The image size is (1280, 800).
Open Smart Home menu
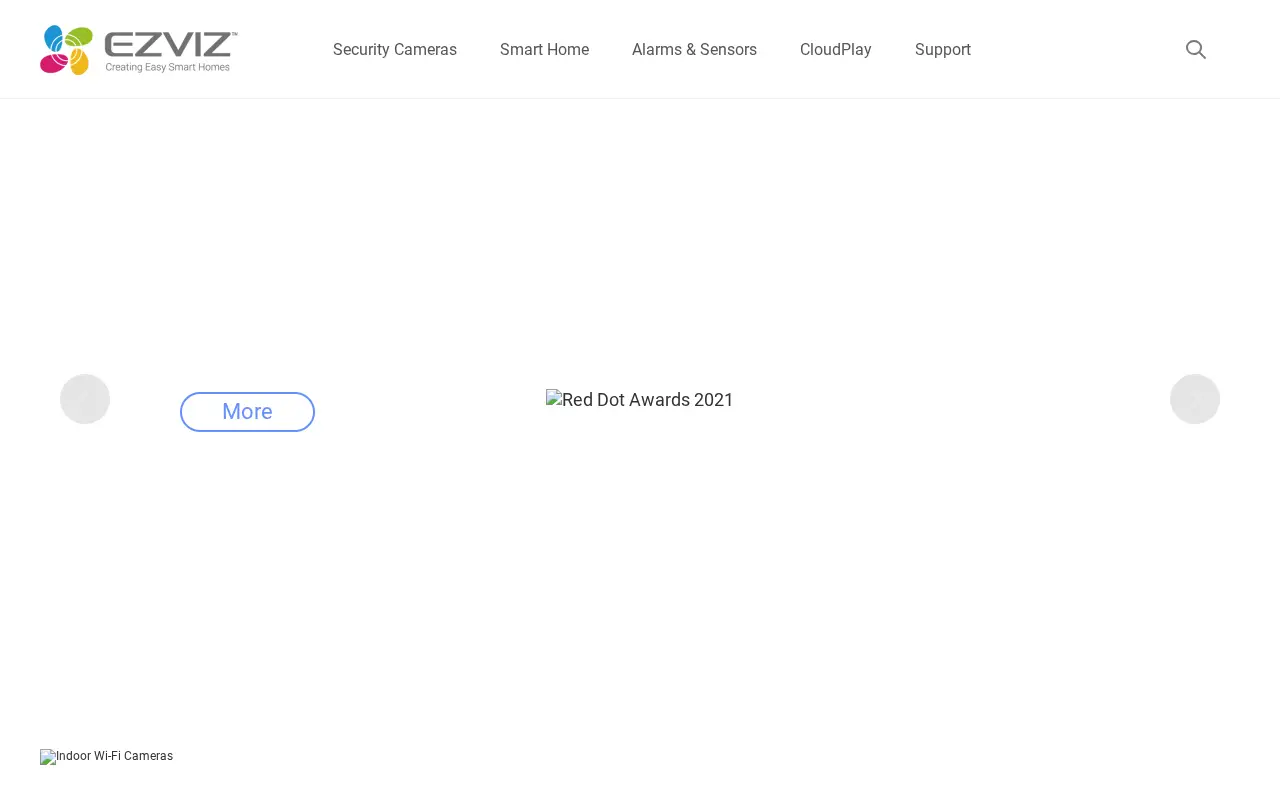tap(544, 50)
